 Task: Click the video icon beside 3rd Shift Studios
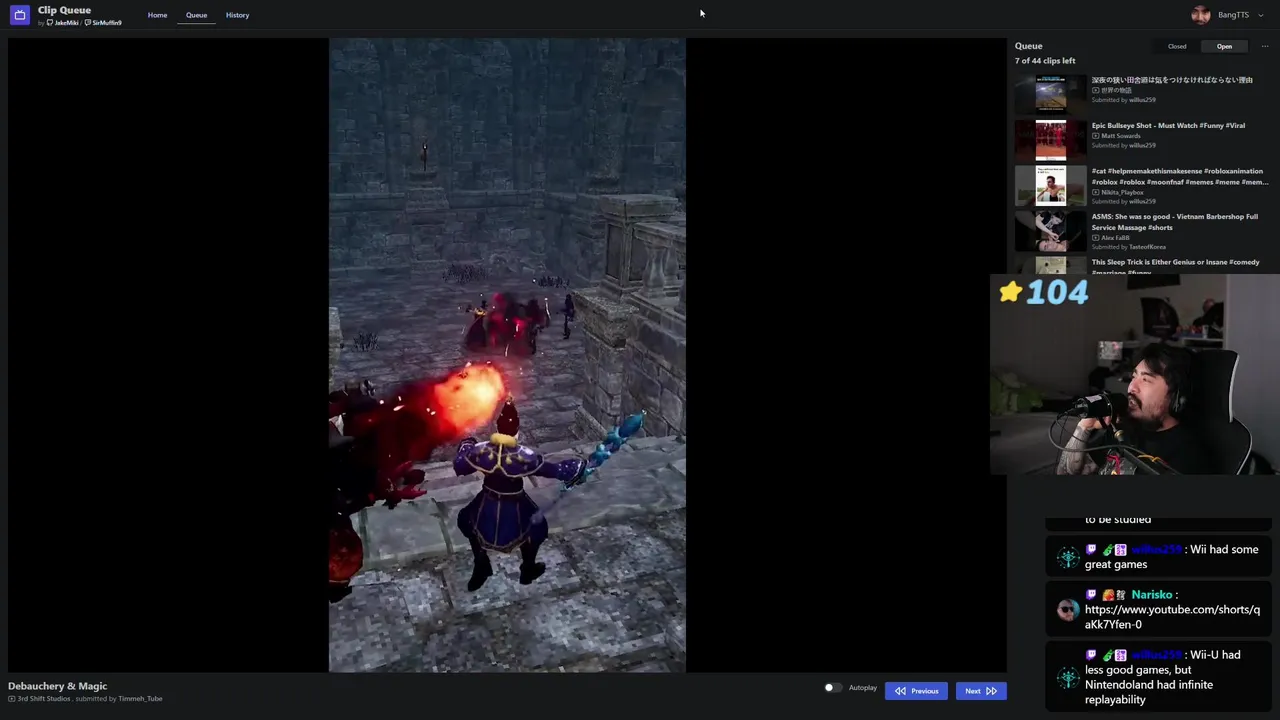(12, 699)
